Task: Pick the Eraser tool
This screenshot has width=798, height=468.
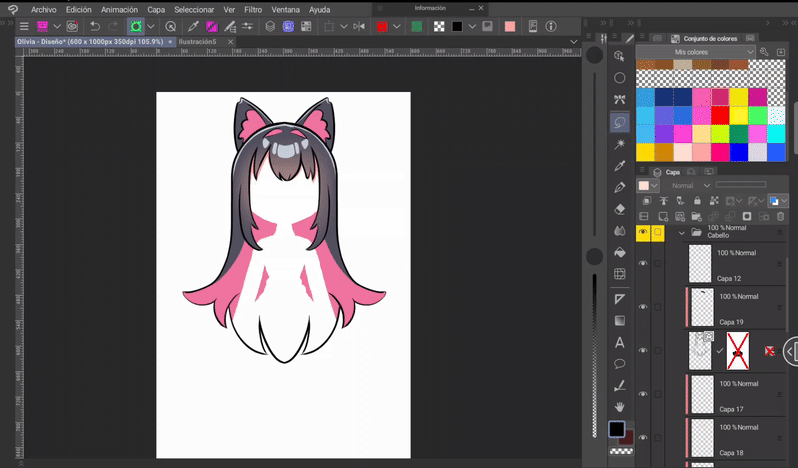Action: click(x=620, y=209)
